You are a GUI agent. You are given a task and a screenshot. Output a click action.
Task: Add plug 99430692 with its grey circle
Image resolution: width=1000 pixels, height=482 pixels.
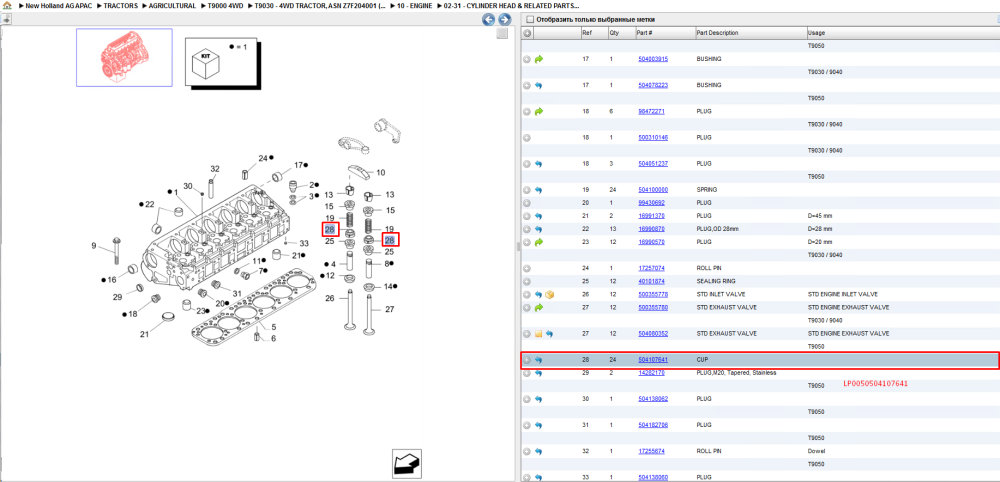[527, 203]
